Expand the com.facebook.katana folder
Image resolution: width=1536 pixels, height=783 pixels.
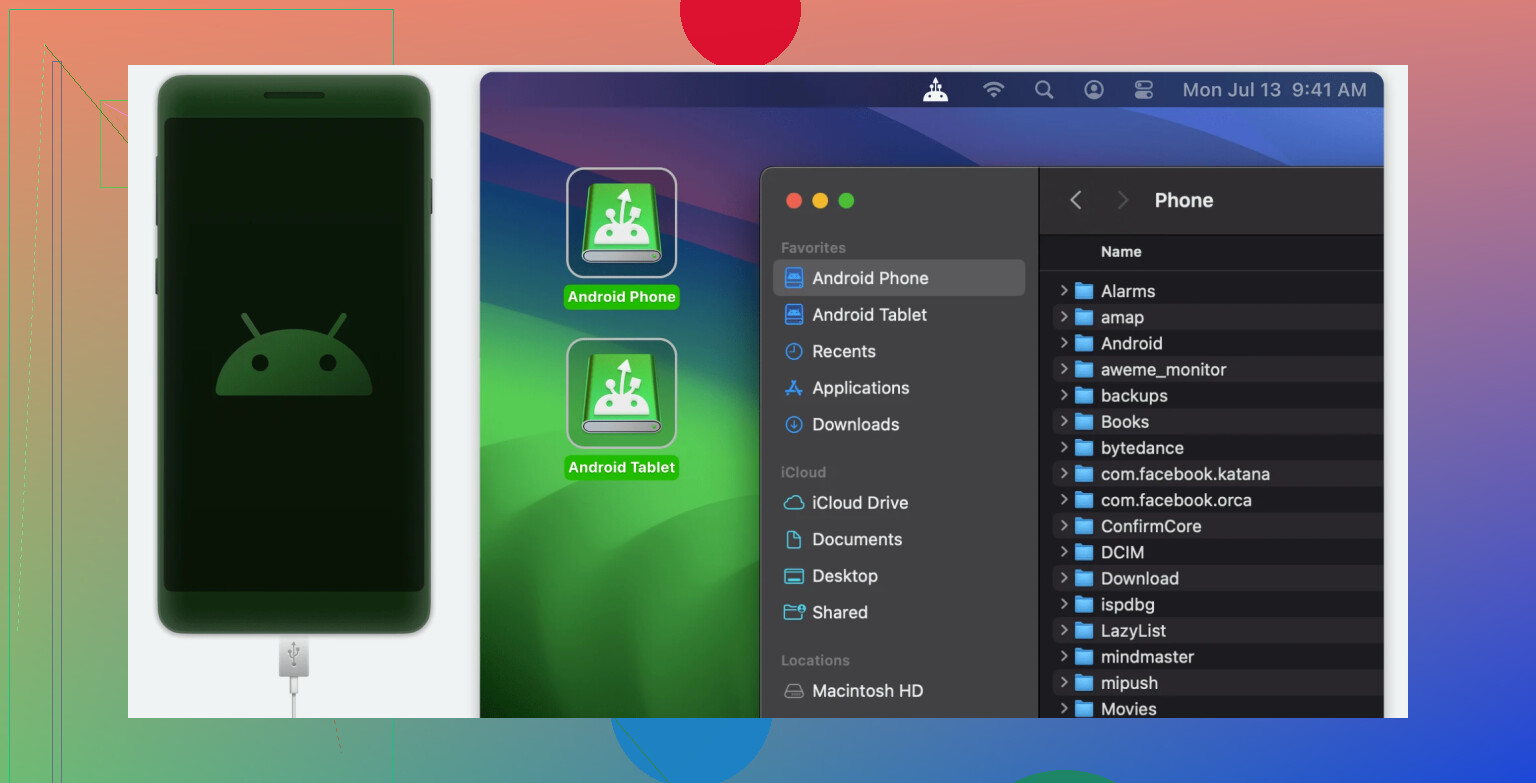pos(1064,473)
